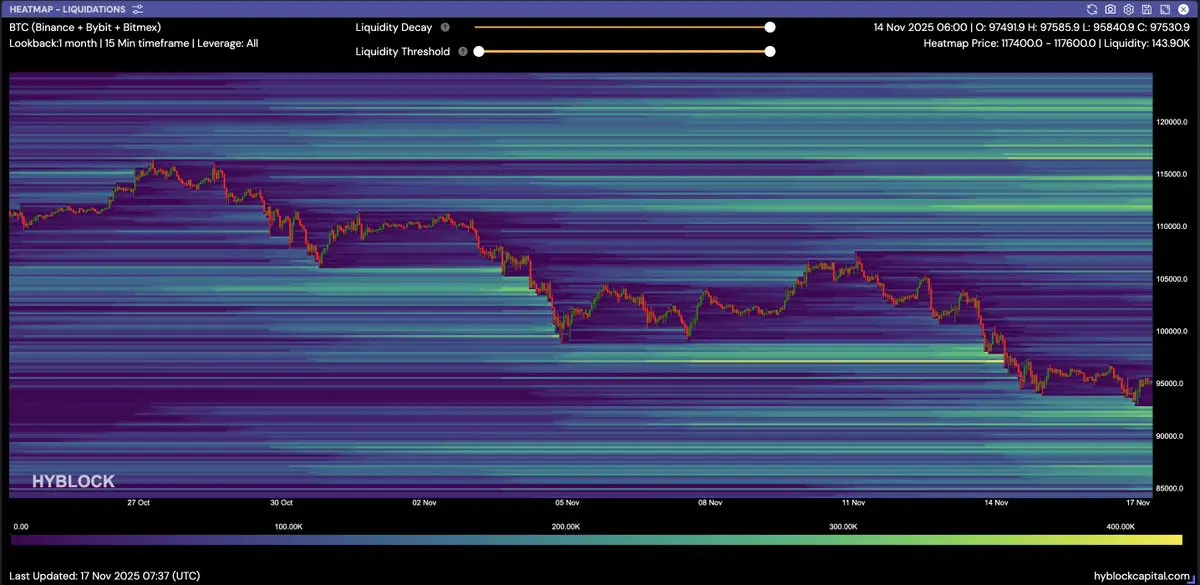Refresh the liquidation heatmap data

1092,9
